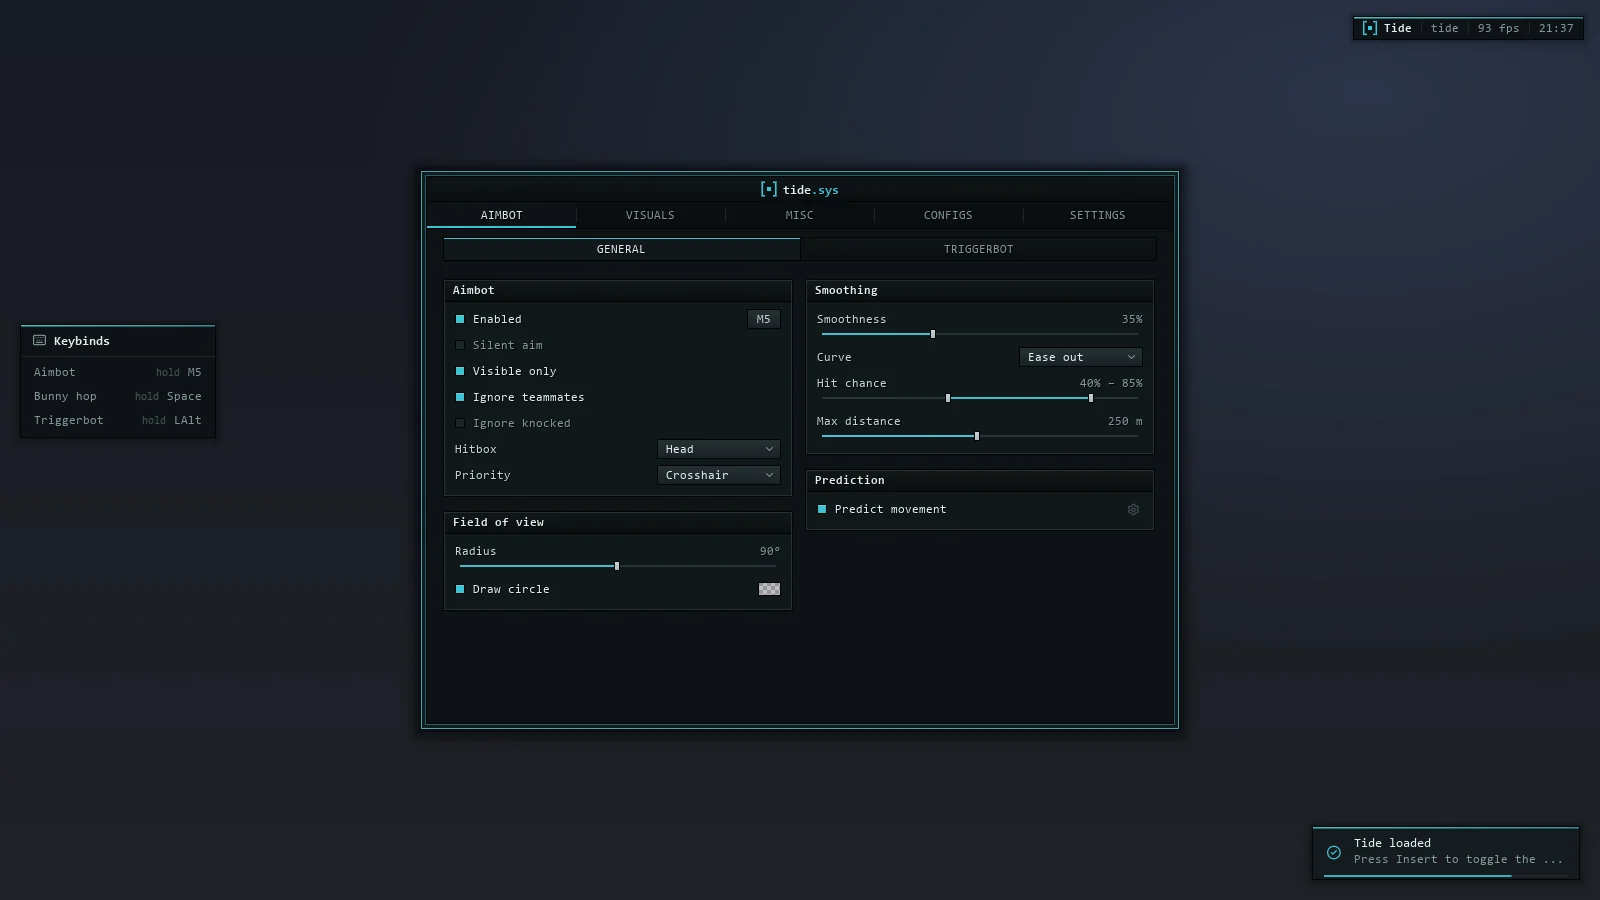Screen dimensions: 1600x900
Task: Toggle Predict movement checkbox
Action: point(822,509)
